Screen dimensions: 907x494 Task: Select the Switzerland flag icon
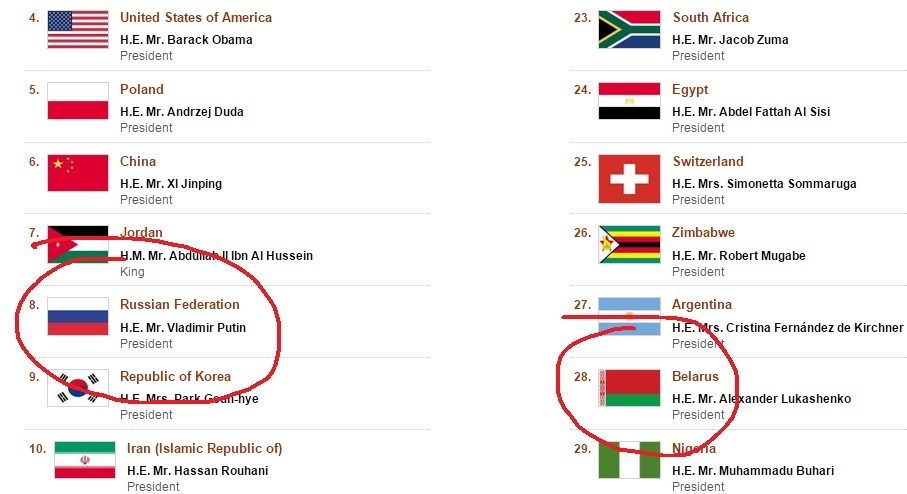[629, 179]
